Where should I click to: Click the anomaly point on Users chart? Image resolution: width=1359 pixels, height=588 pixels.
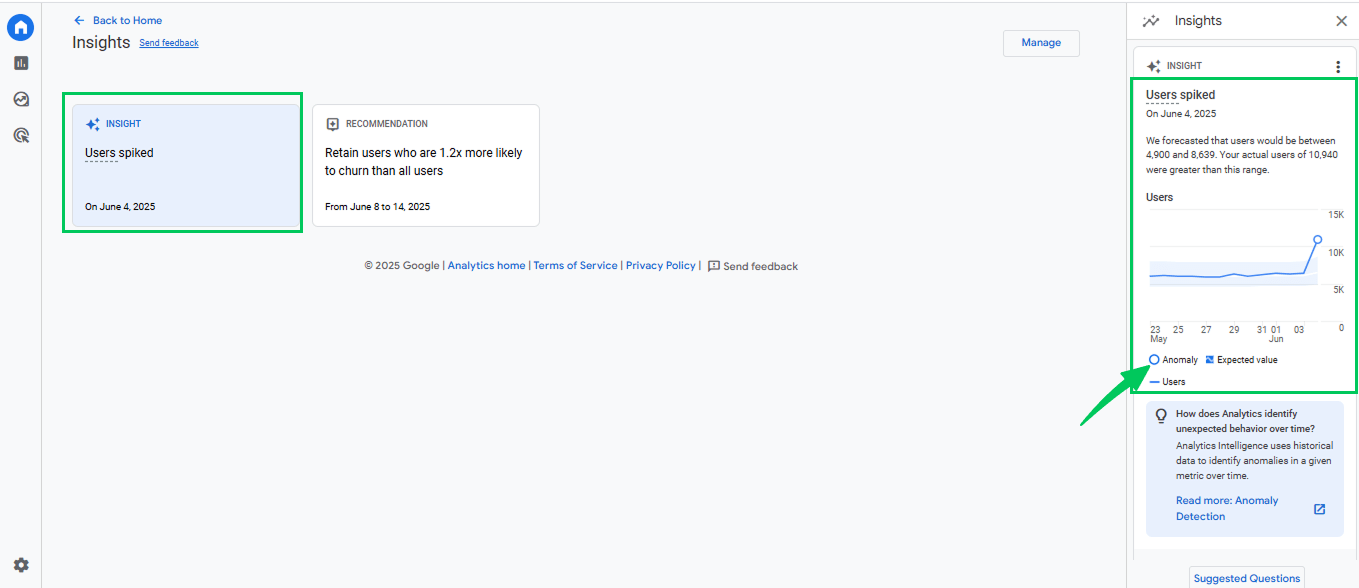click(1318, 240)
